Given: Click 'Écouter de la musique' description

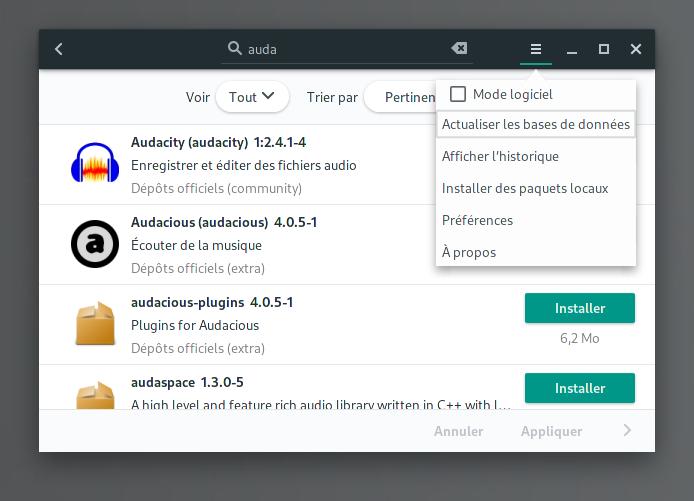Looking at the screenshot, I should [x=197, y=245].
